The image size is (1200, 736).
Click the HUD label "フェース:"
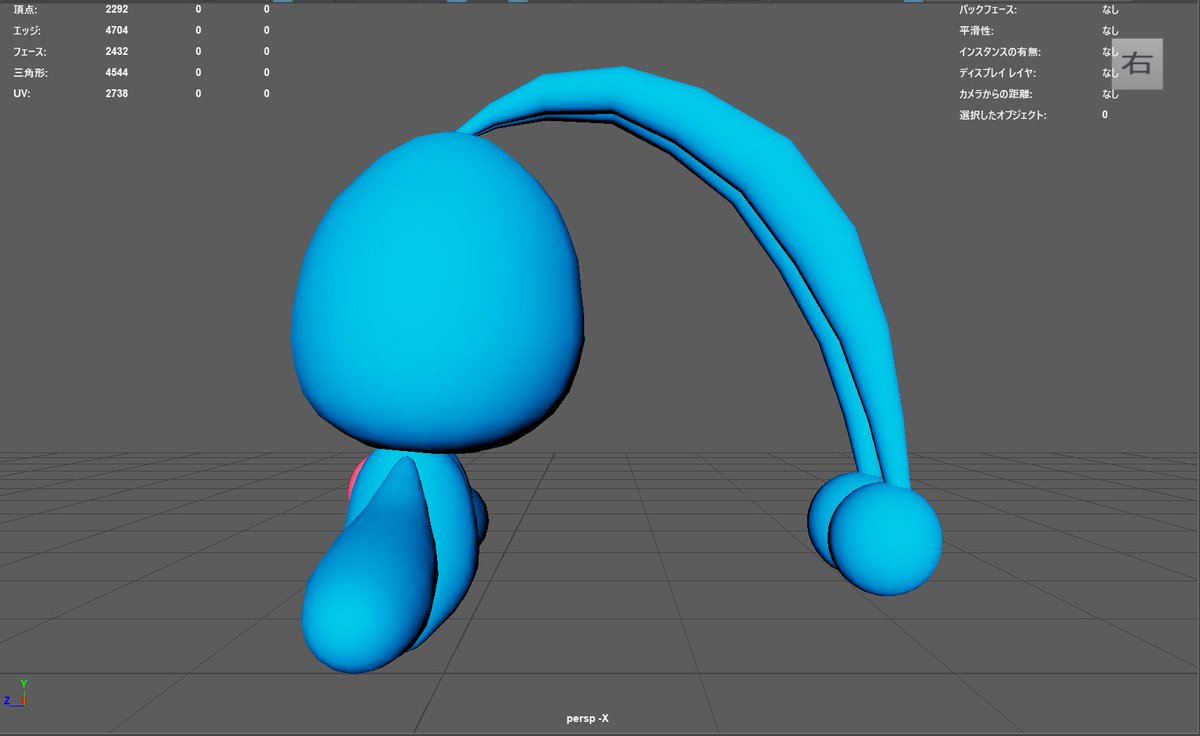[30, 51]
